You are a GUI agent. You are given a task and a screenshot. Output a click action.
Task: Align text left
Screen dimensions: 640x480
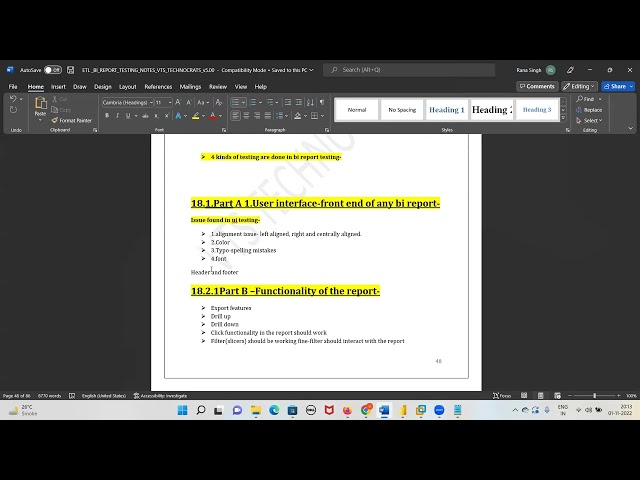[x=236, y=116]
